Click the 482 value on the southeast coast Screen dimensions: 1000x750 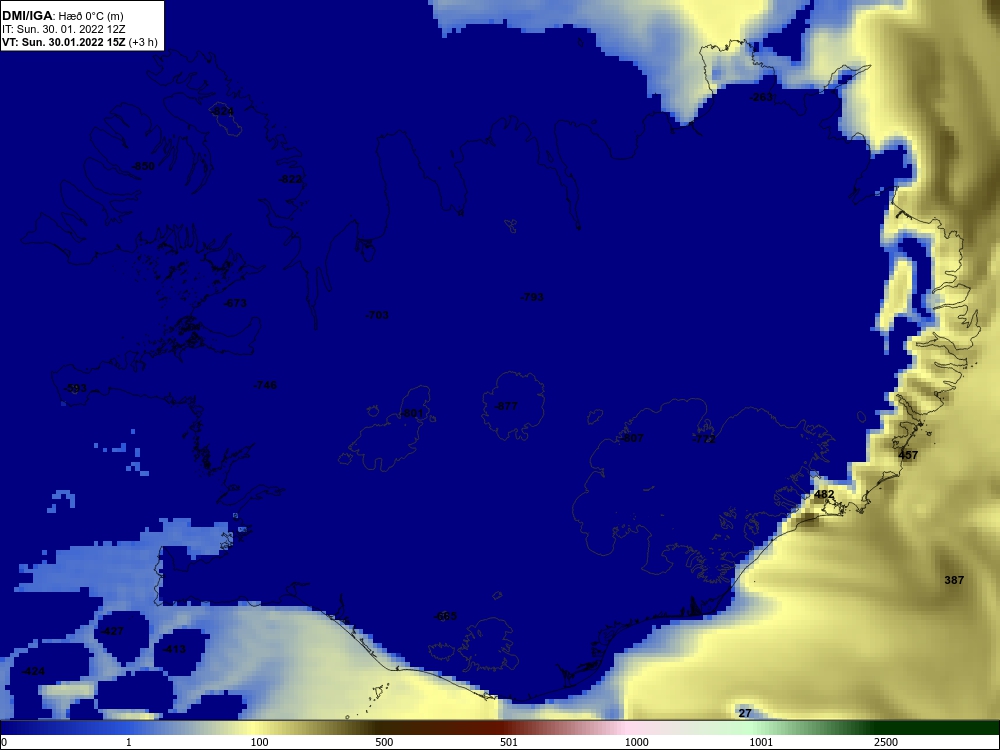[x=824, y=494]
